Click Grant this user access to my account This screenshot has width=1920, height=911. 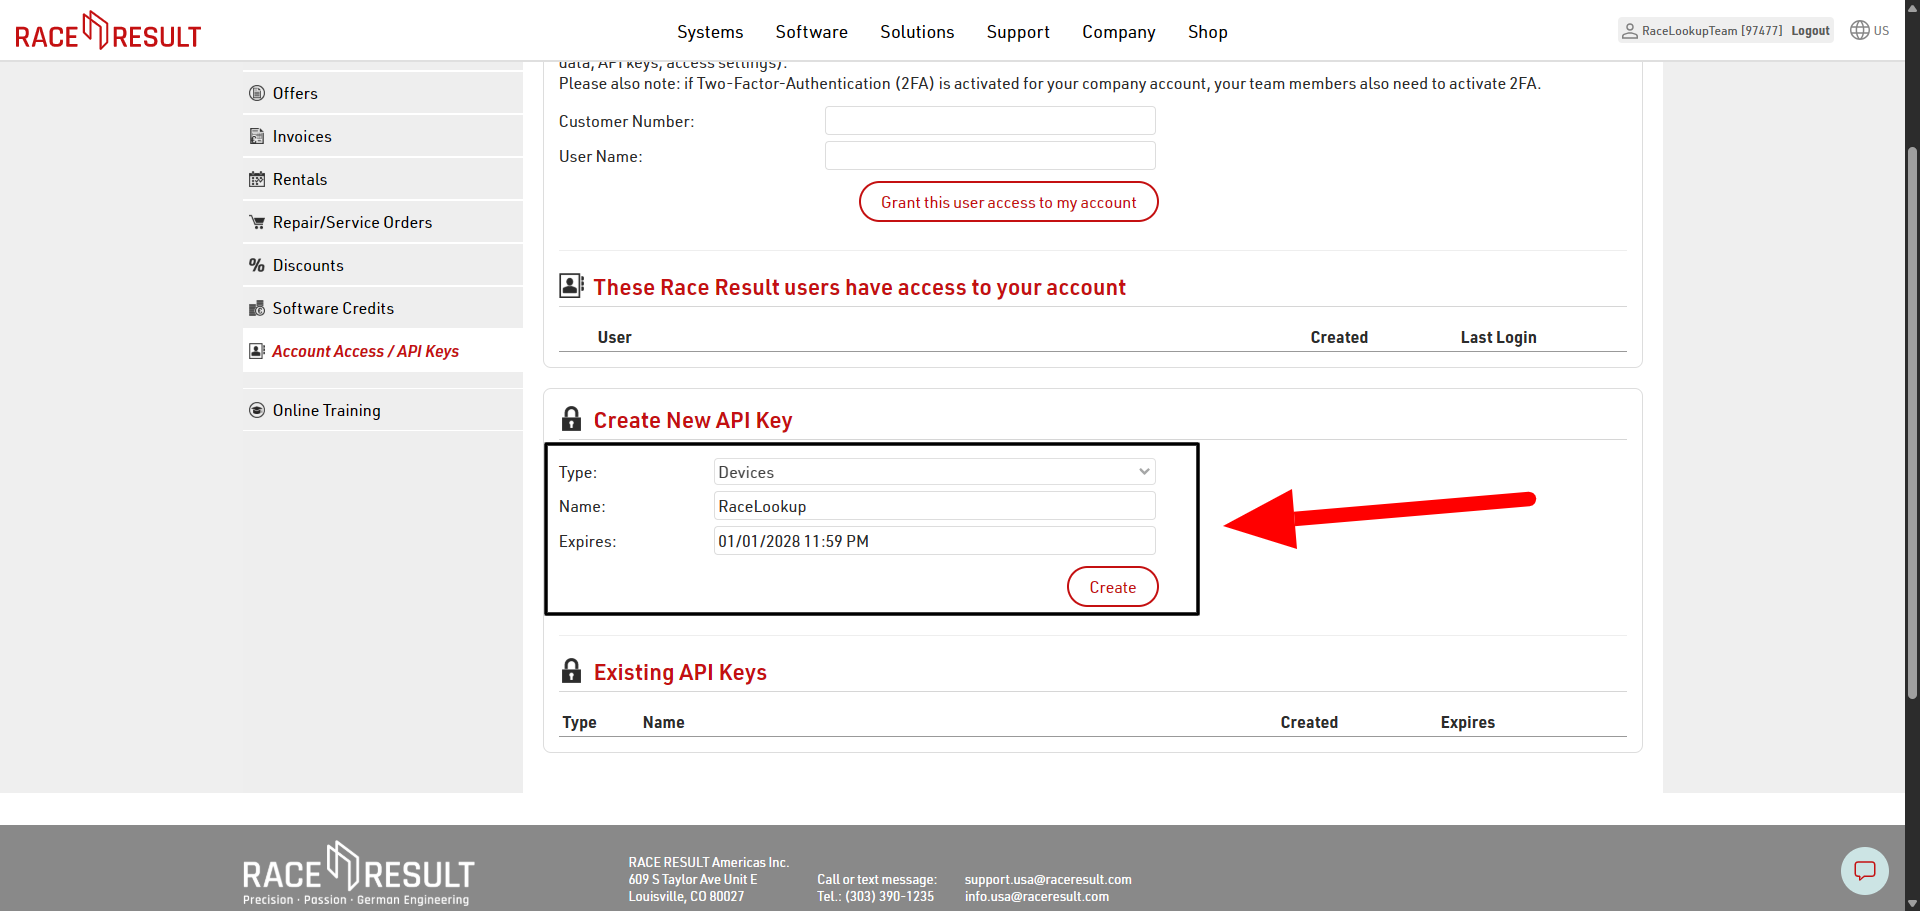[x=1008, y=201]
